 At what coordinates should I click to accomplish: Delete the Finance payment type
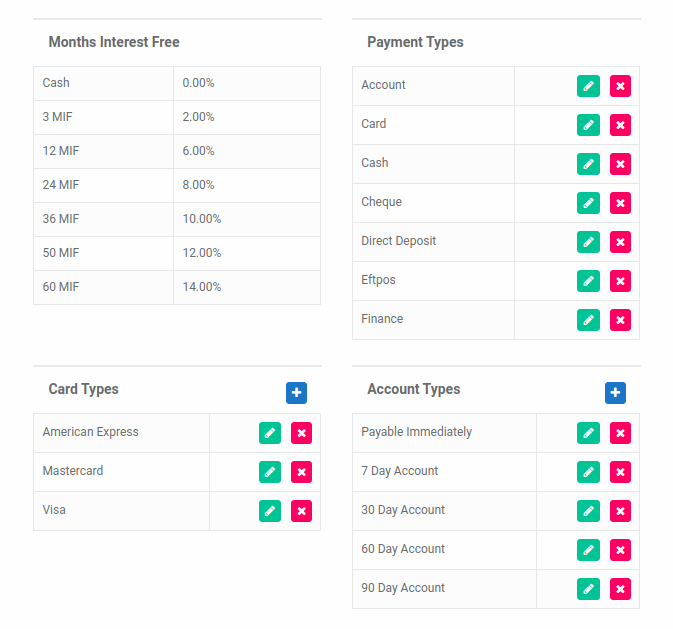pyautogui.click(x=620, y=320)
